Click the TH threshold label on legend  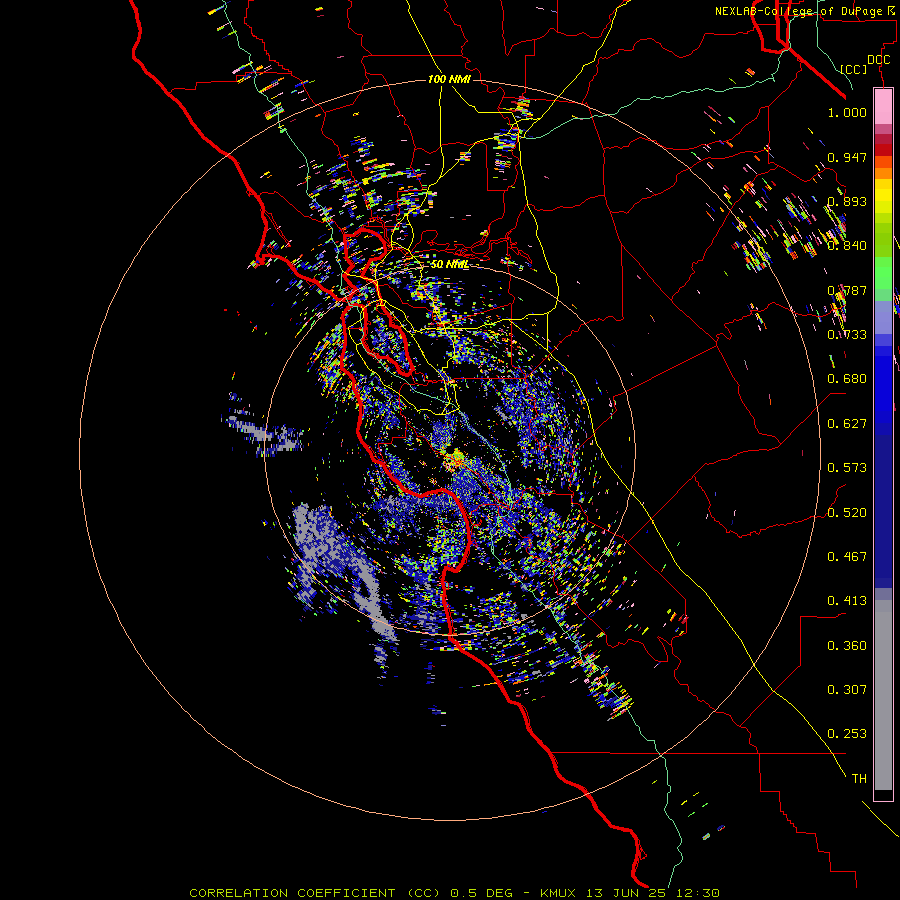[859, 779]
